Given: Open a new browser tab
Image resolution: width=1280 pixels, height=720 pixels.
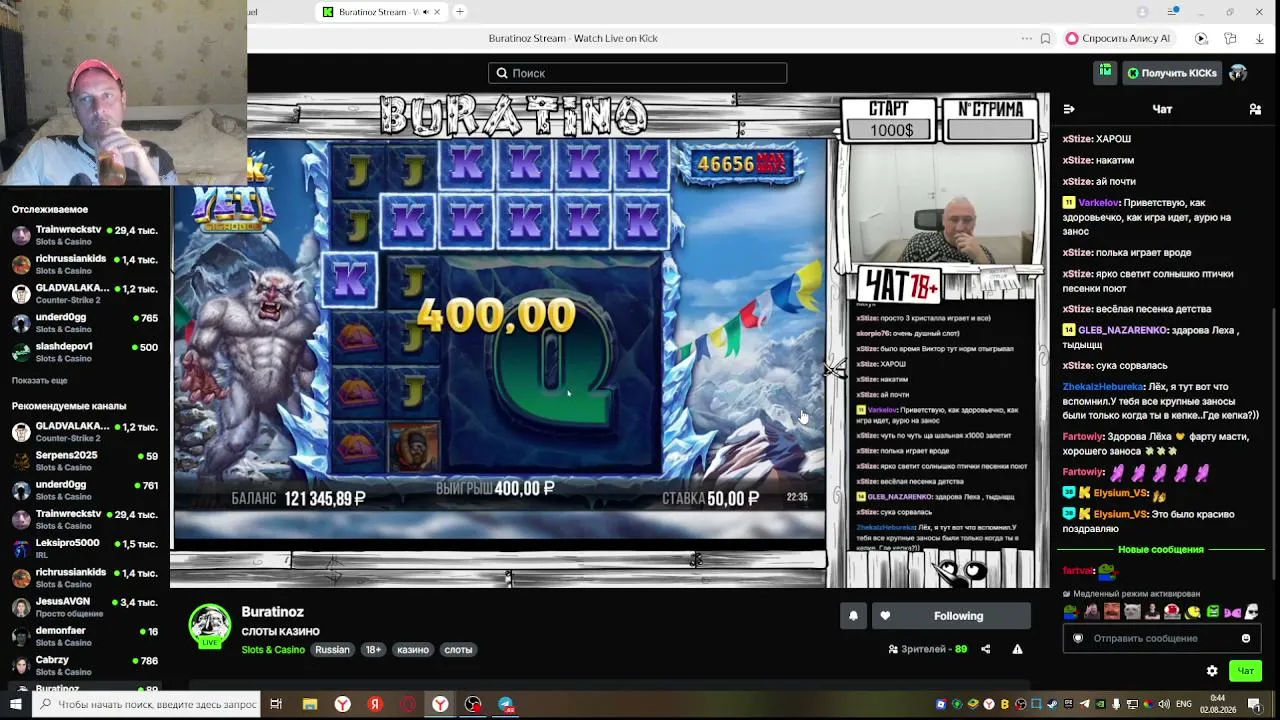Looking at the screenshot, I should (460, 12).
